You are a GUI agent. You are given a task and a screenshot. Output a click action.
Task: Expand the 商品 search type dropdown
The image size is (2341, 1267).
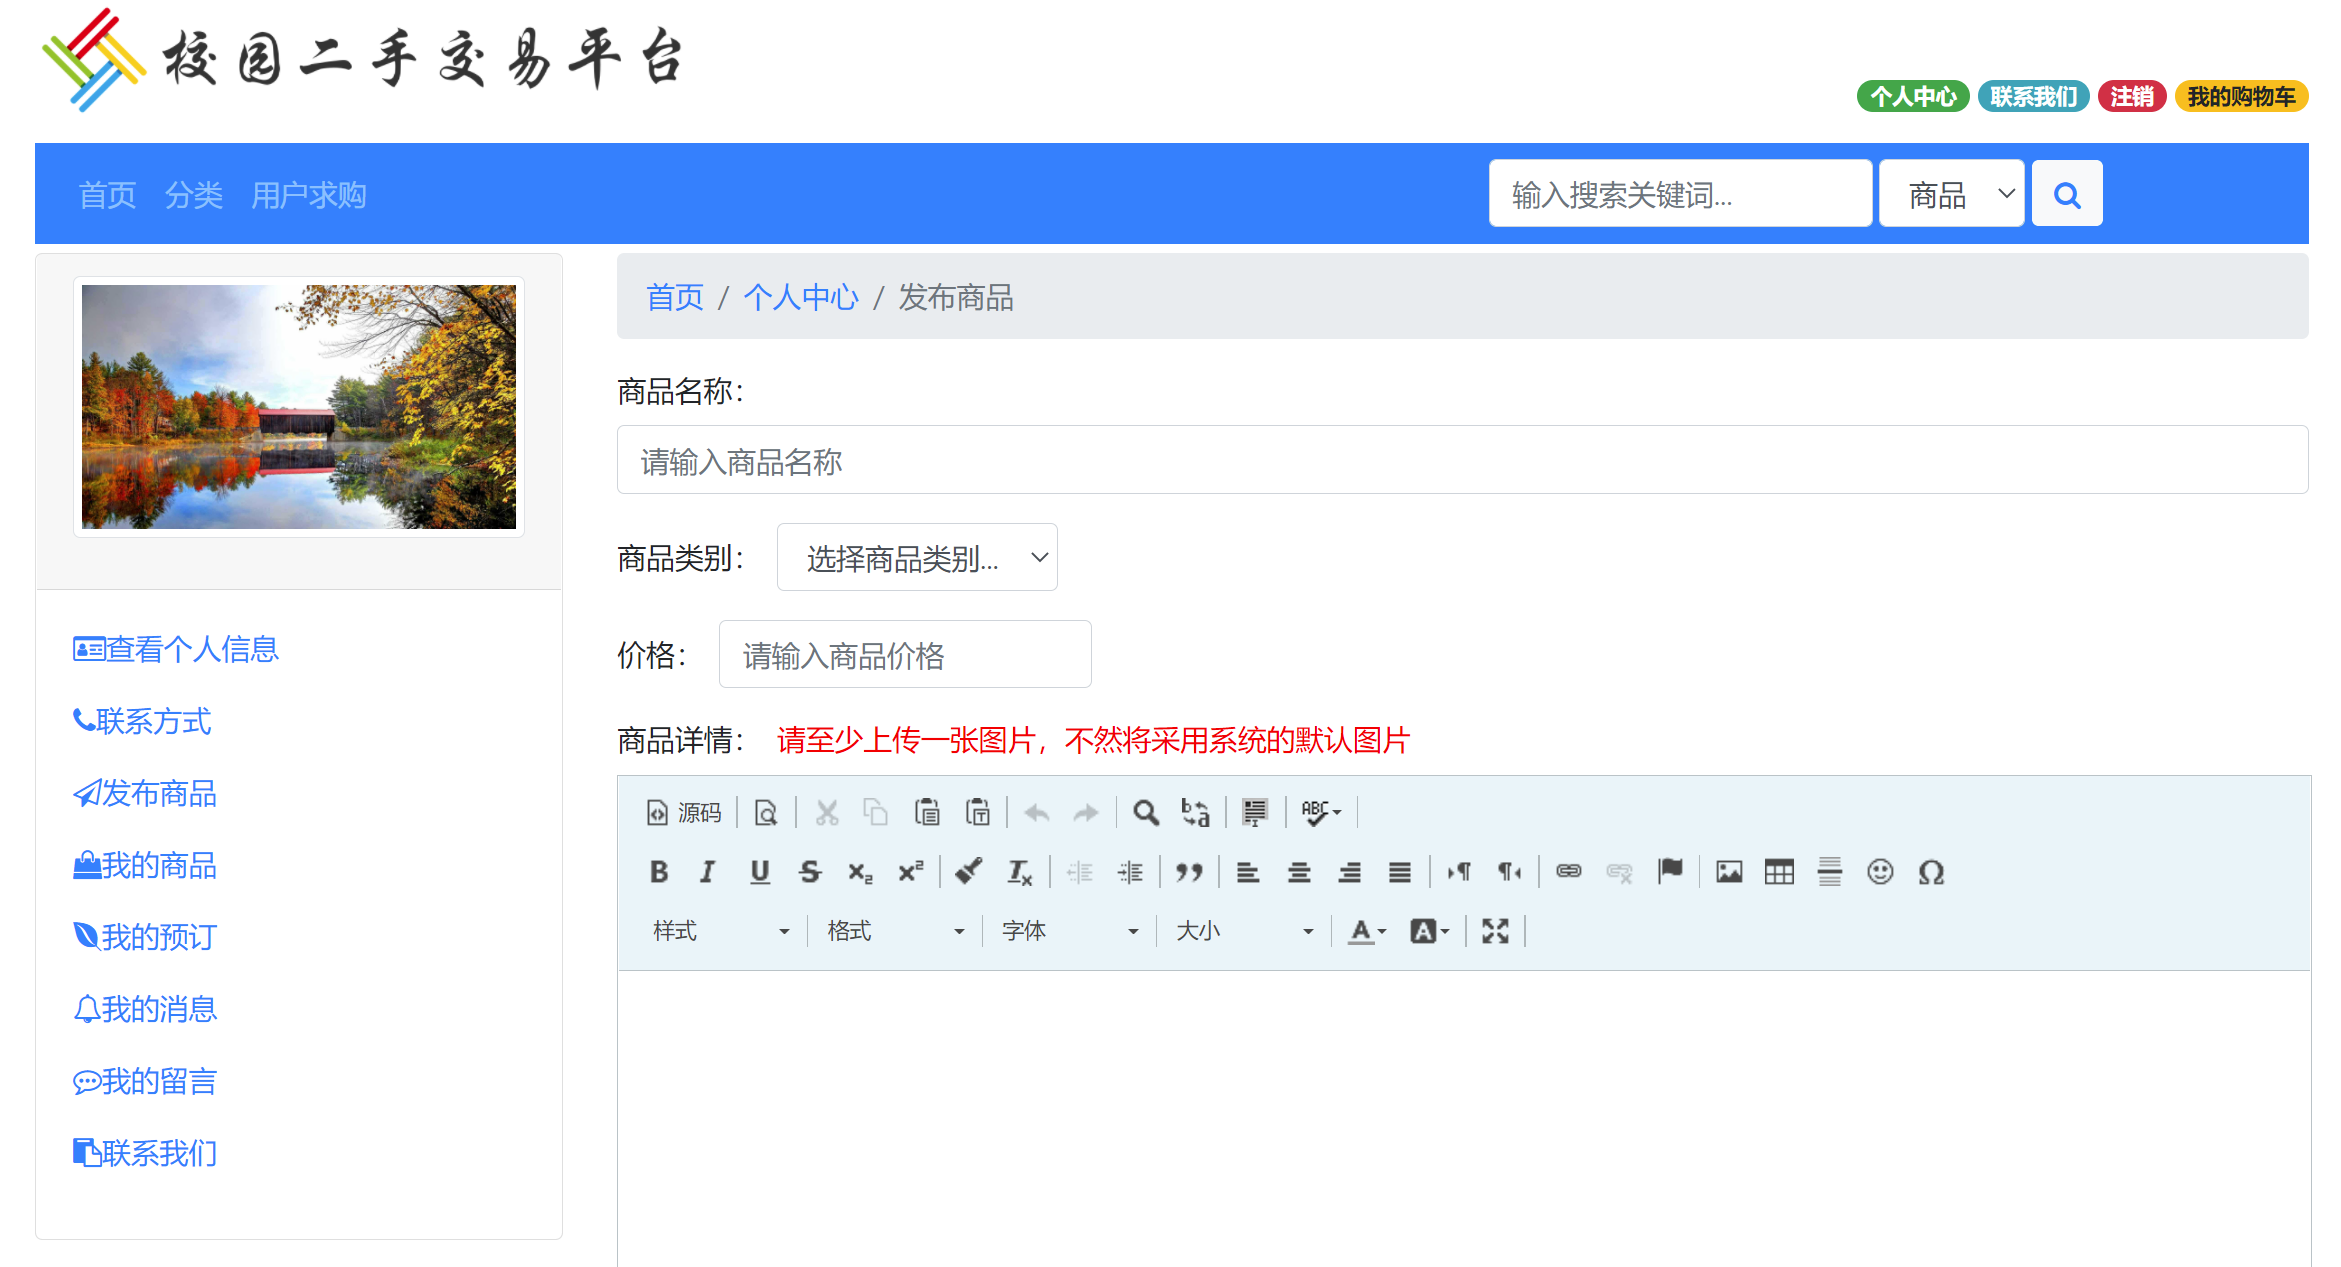click(x=1950, y=194)
